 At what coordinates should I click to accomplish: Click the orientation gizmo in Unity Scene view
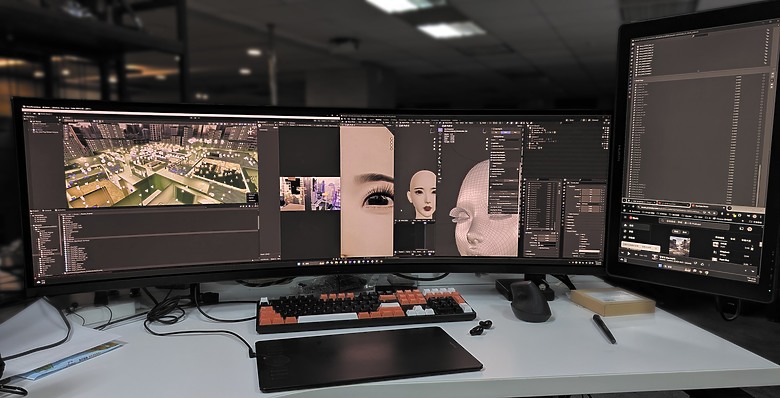click(x=251, y=132)
